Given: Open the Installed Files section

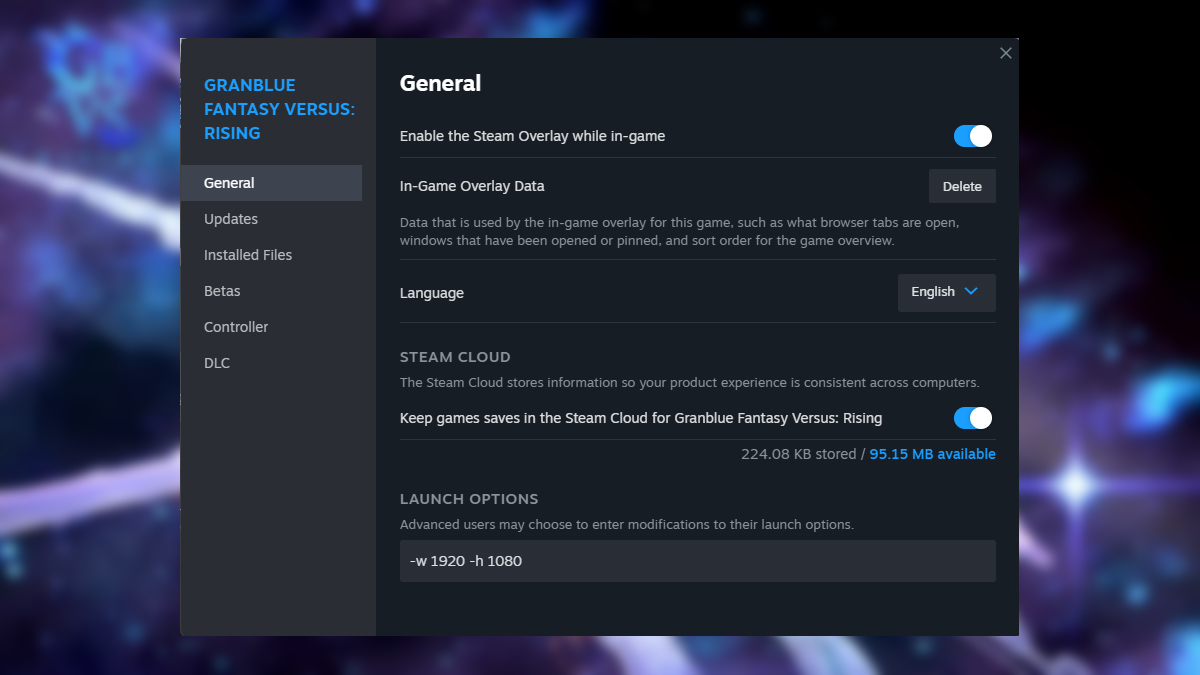Looking at the screenshot, I should point(248,254).
